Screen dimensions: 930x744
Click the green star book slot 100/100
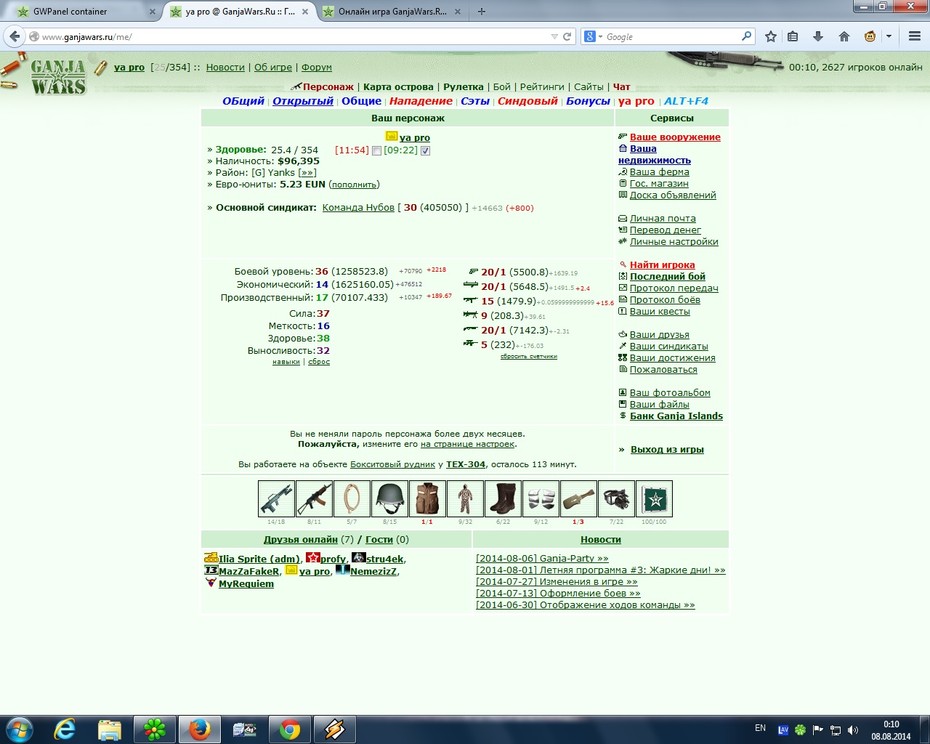[654, 498]
